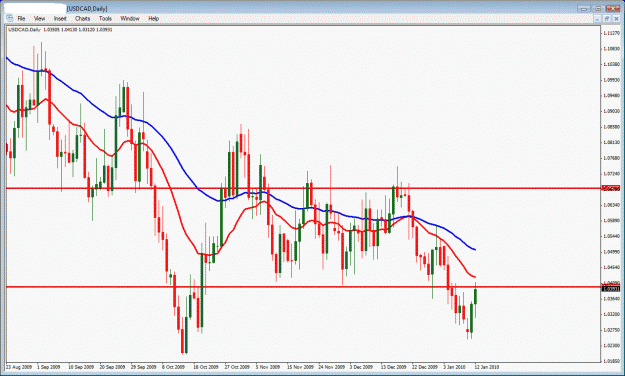Click the 12 Jan 2010 date label

(486, 367)
